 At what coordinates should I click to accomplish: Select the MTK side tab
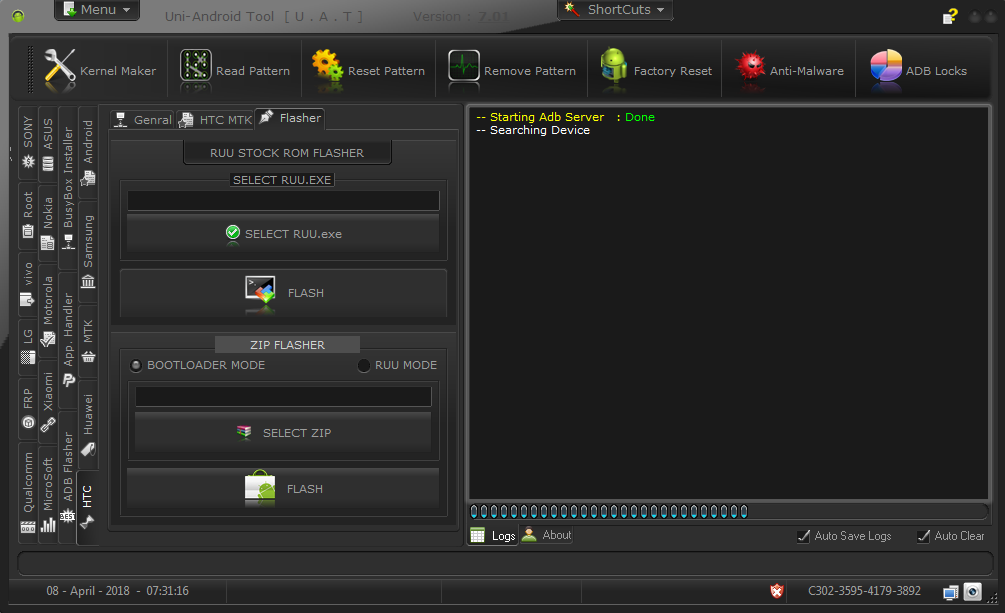coord(88,341)
